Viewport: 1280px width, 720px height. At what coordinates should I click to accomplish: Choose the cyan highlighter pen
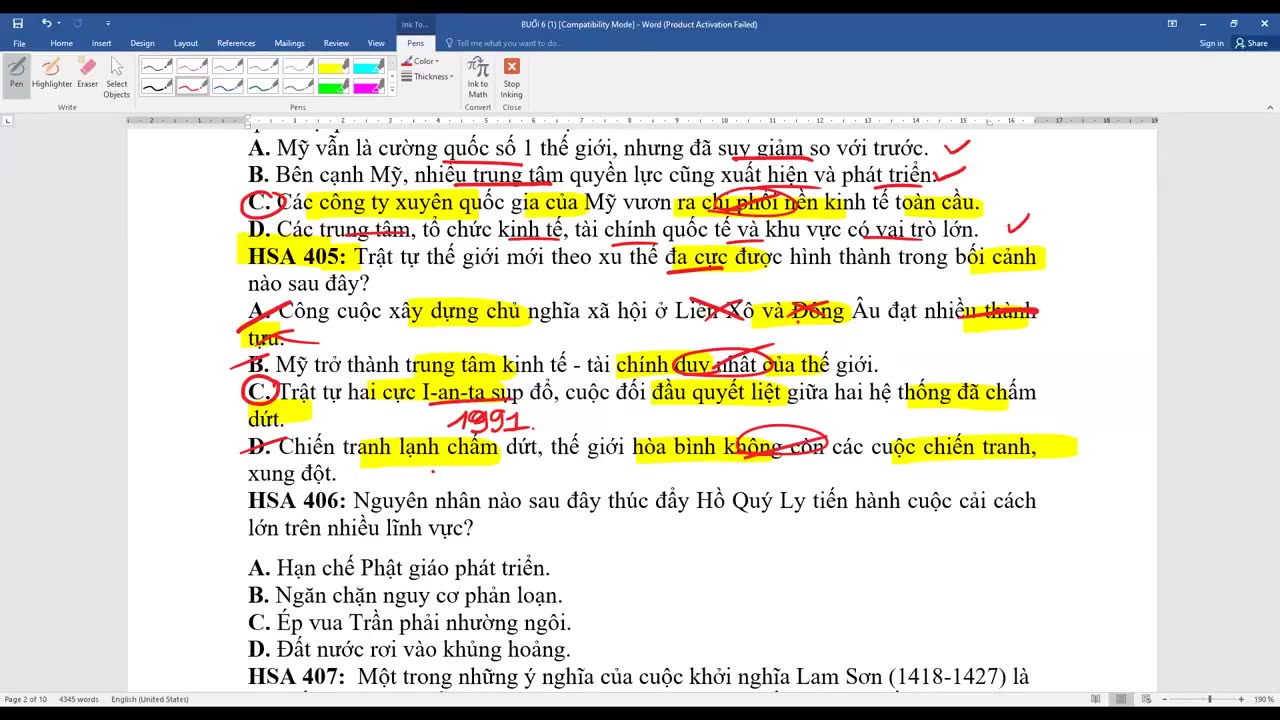point(368,66)
